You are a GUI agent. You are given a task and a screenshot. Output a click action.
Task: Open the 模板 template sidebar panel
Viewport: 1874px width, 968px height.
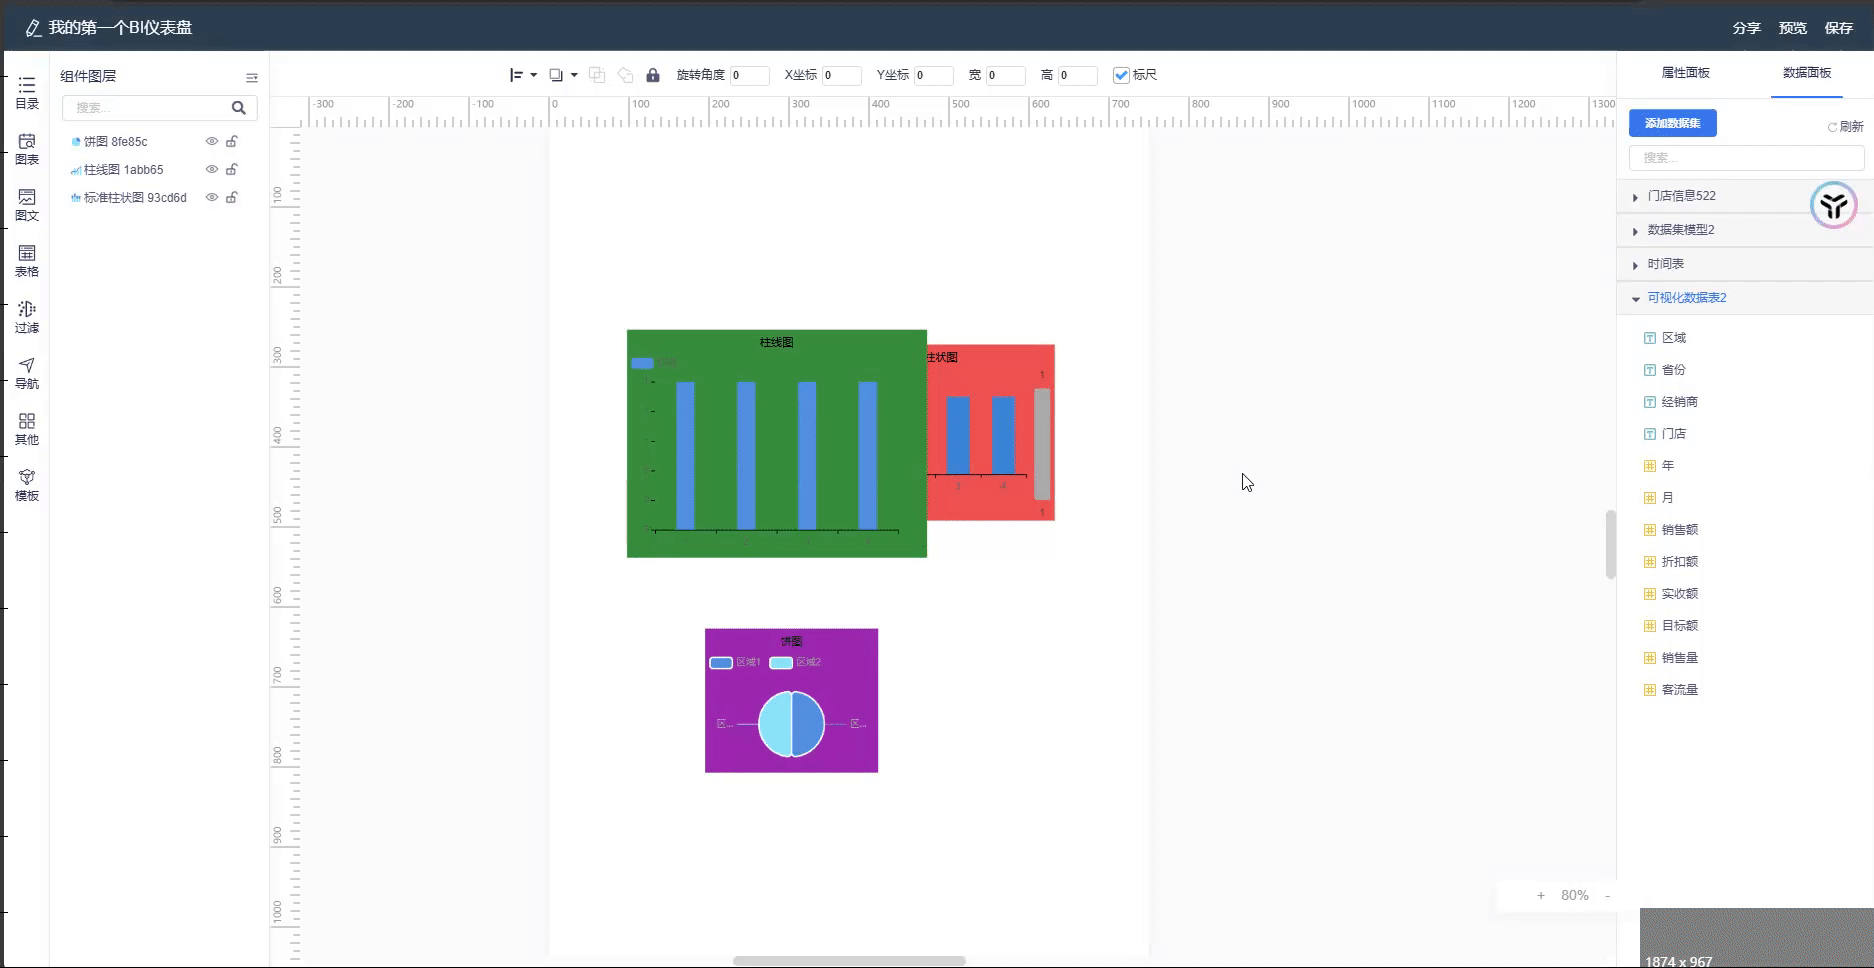27,485
